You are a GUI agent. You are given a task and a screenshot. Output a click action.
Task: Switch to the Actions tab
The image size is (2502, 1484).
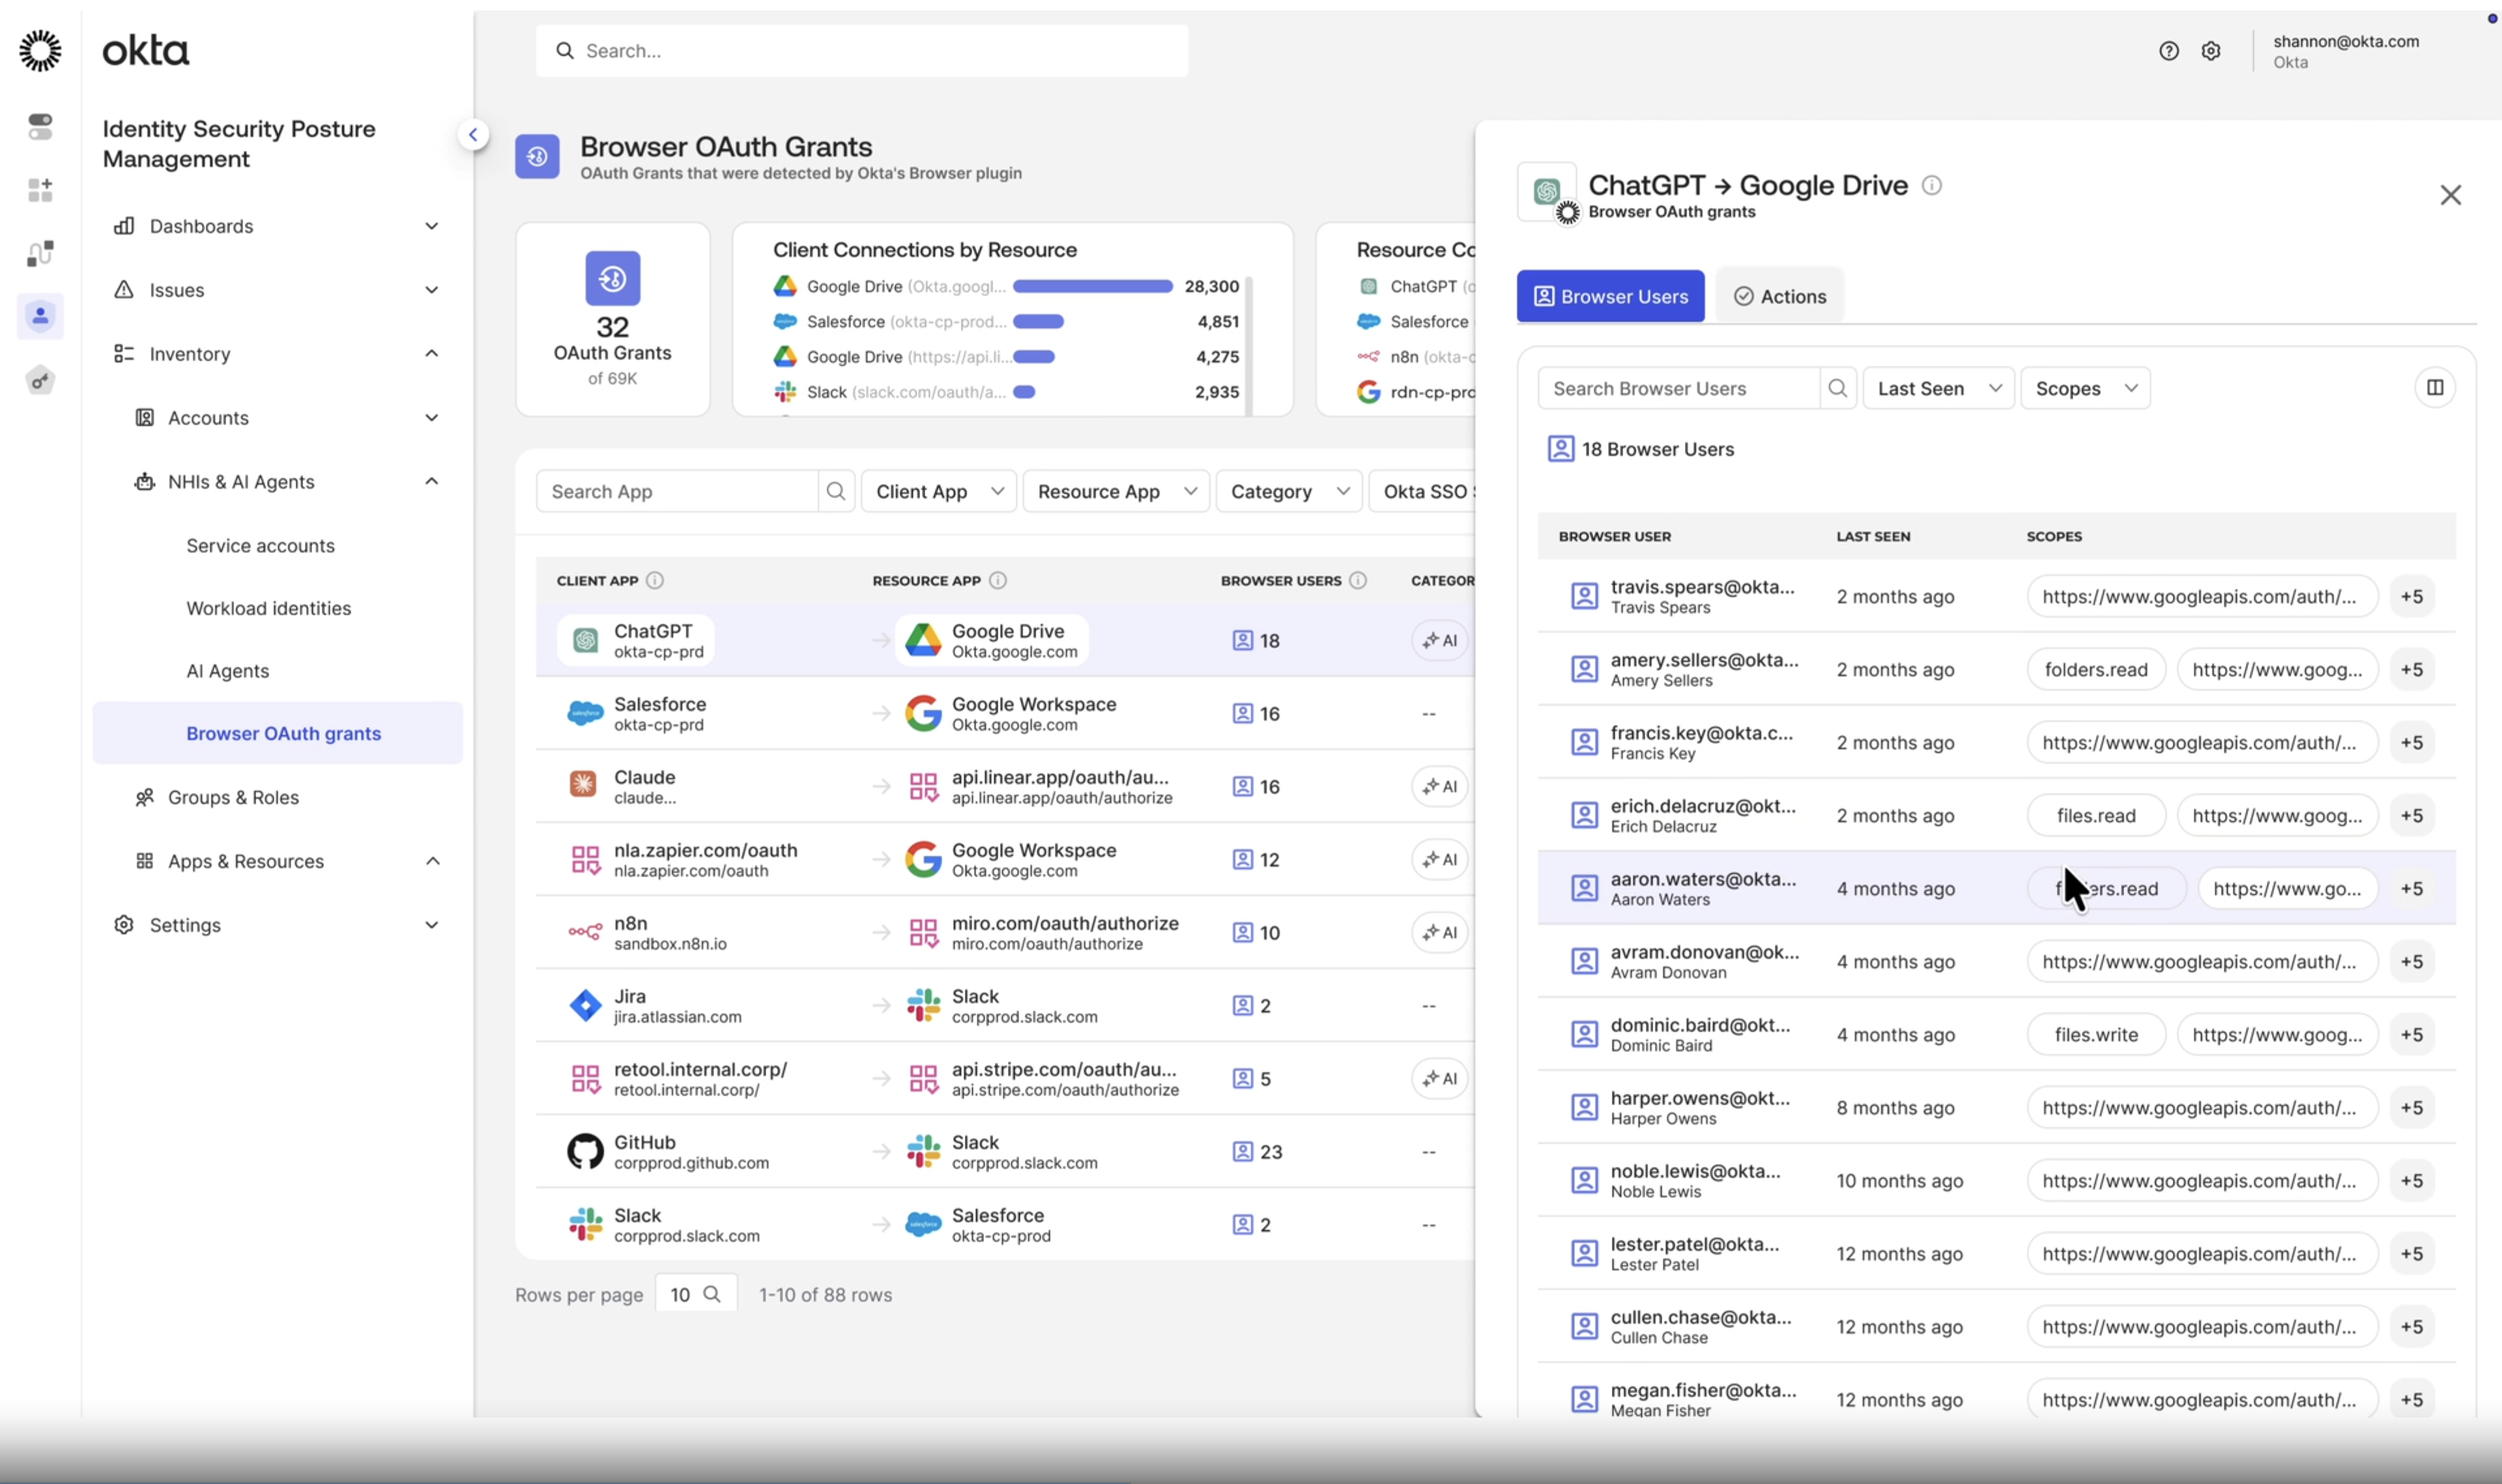pos(1779,296)
